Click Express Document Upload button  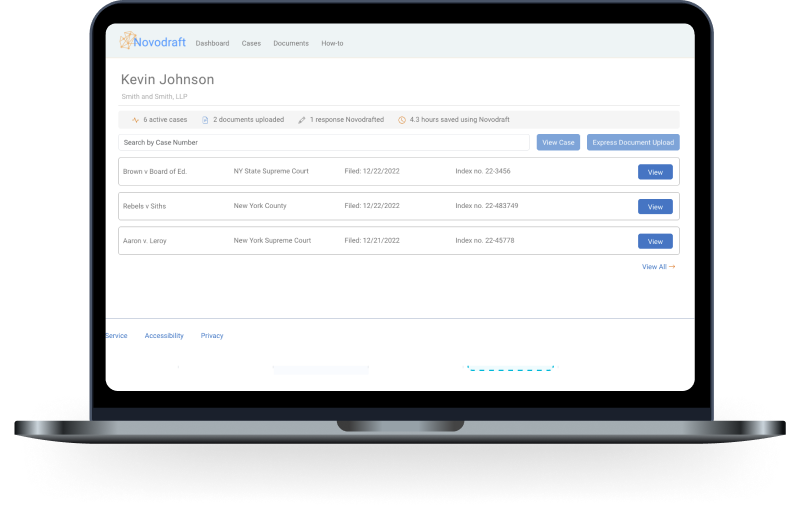coord(633,143)
